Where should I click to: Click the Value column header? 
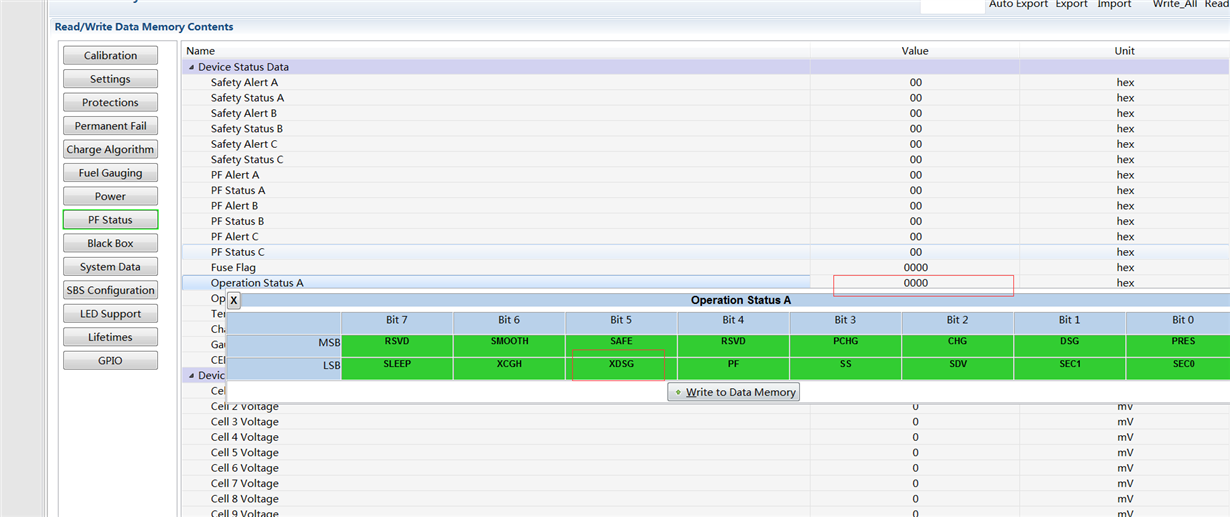click(x=915, y=51)
